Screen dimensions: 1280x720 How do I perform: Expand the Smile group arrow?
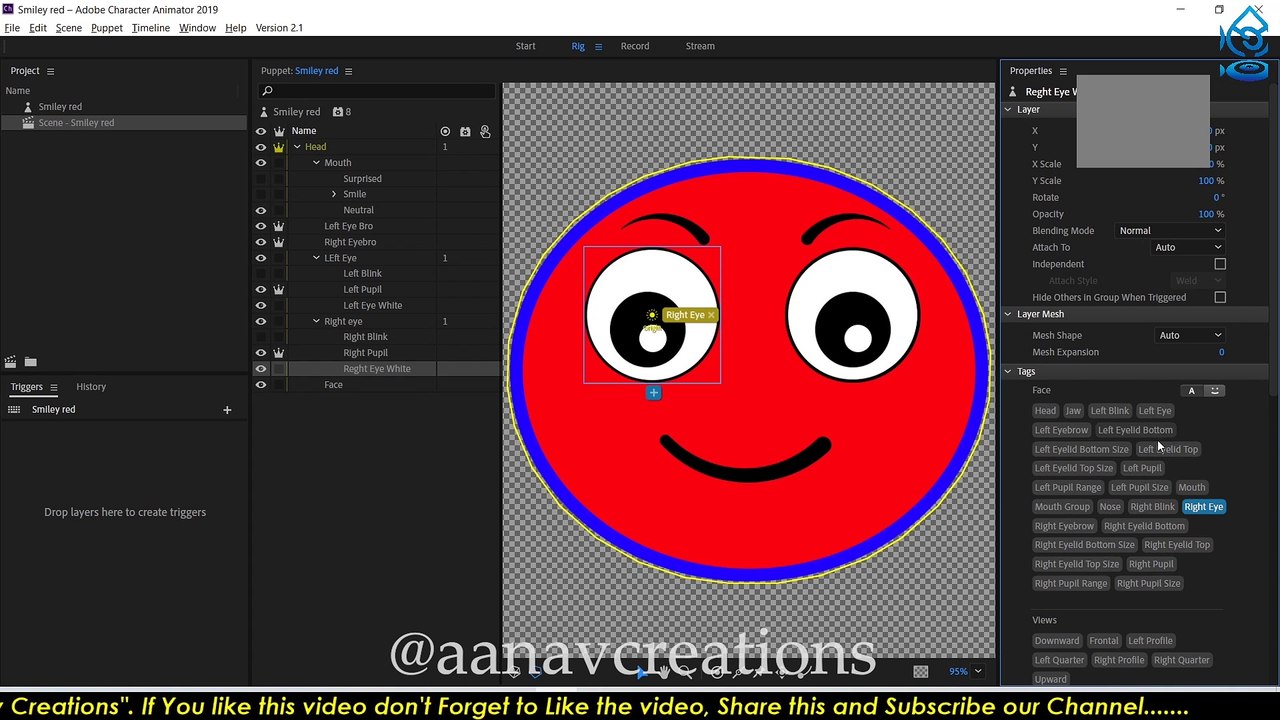334,195
